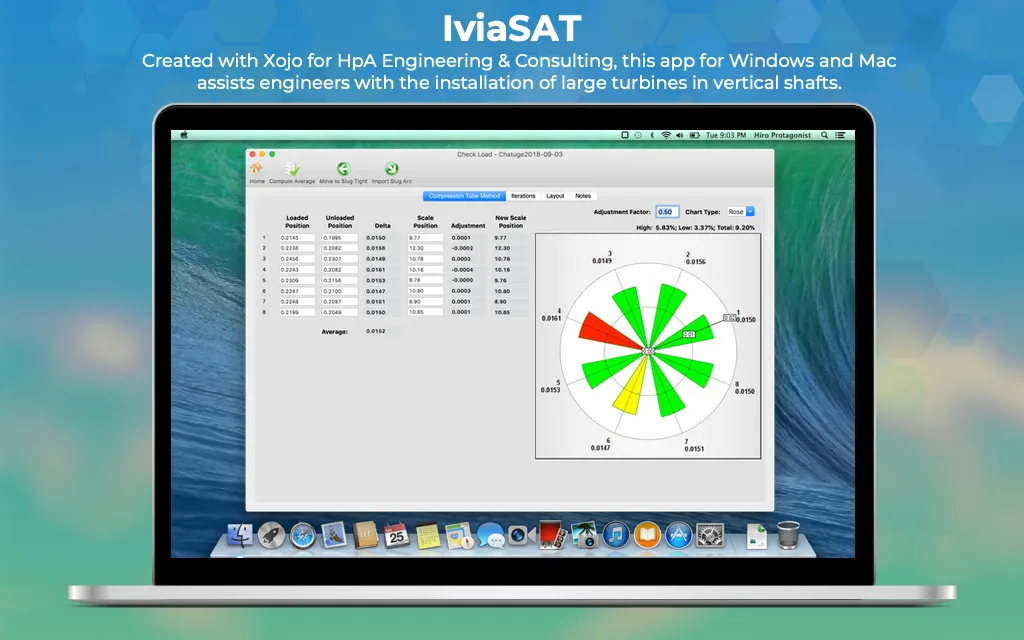Open Maps from the dock
The width and height of the screenshot is (1024, 640).
459,536
